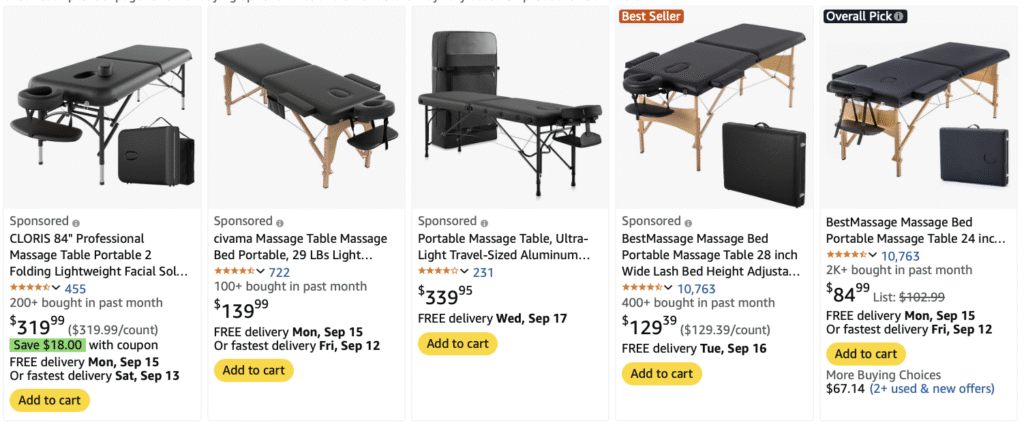Click info icon beside $339.95 table Sponsored label
This screenshot has width=1024, height=427.
point(485,222)
